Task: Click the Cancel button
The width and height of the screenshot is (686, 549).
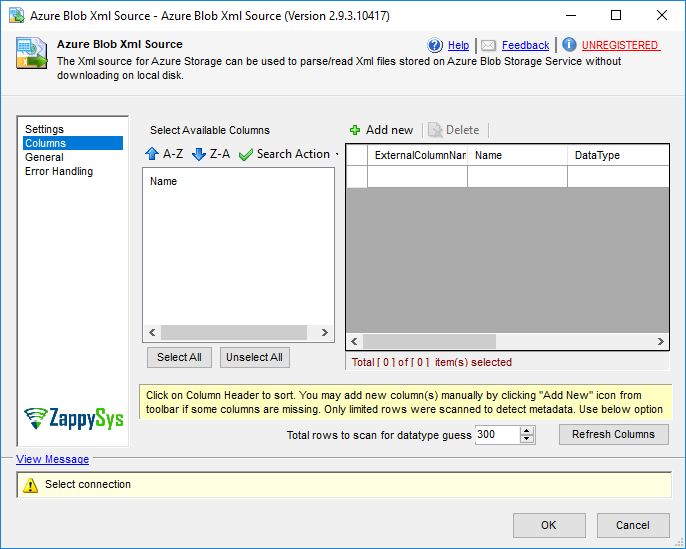Action: (x=633, y=525)
